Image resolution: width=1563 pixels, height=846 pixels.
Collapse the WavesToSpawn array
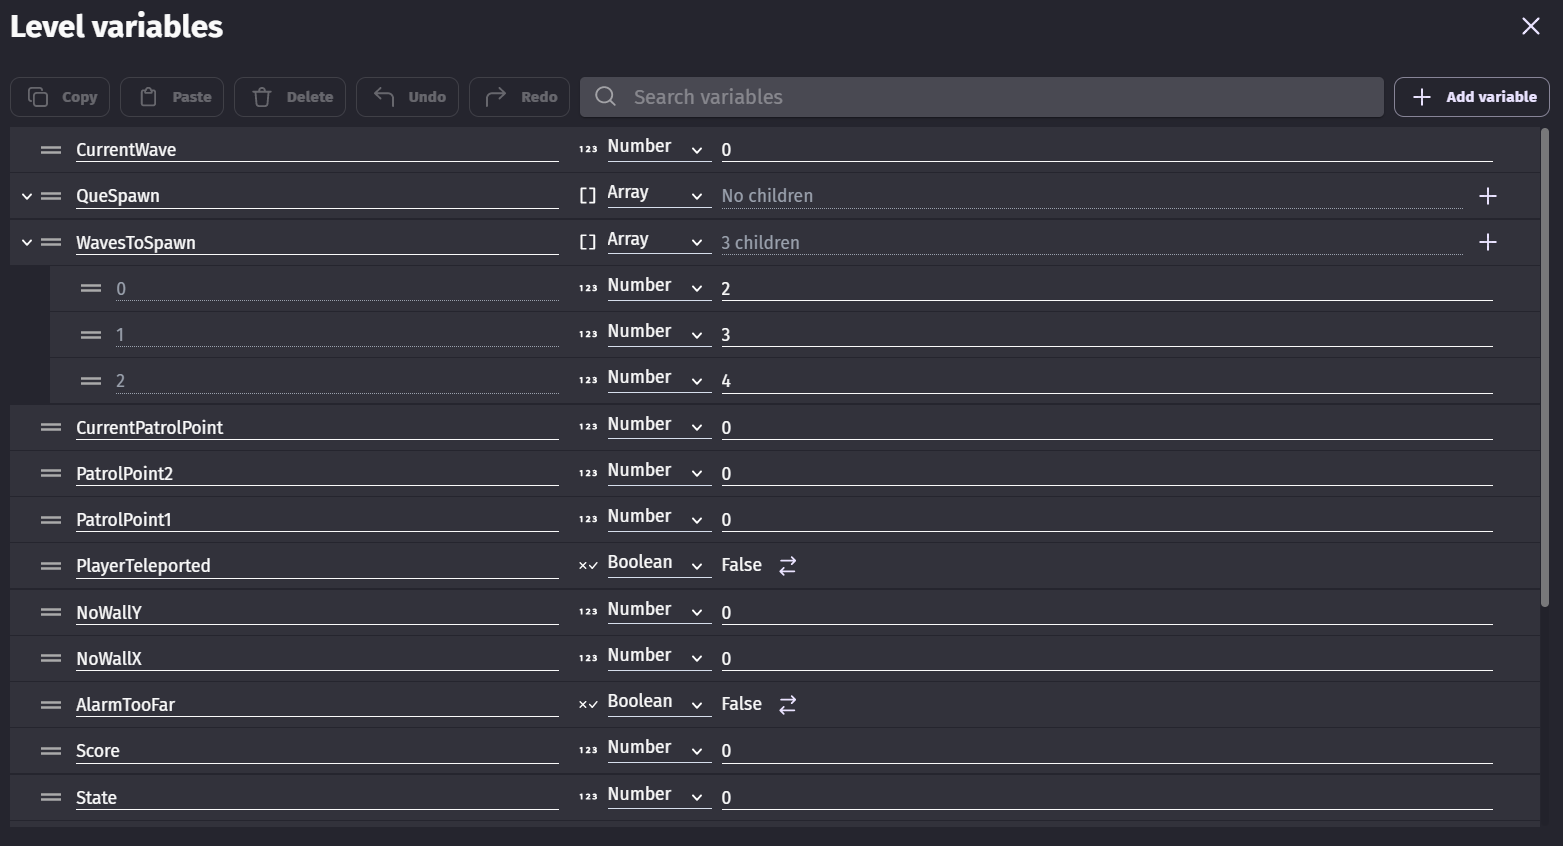27,242
